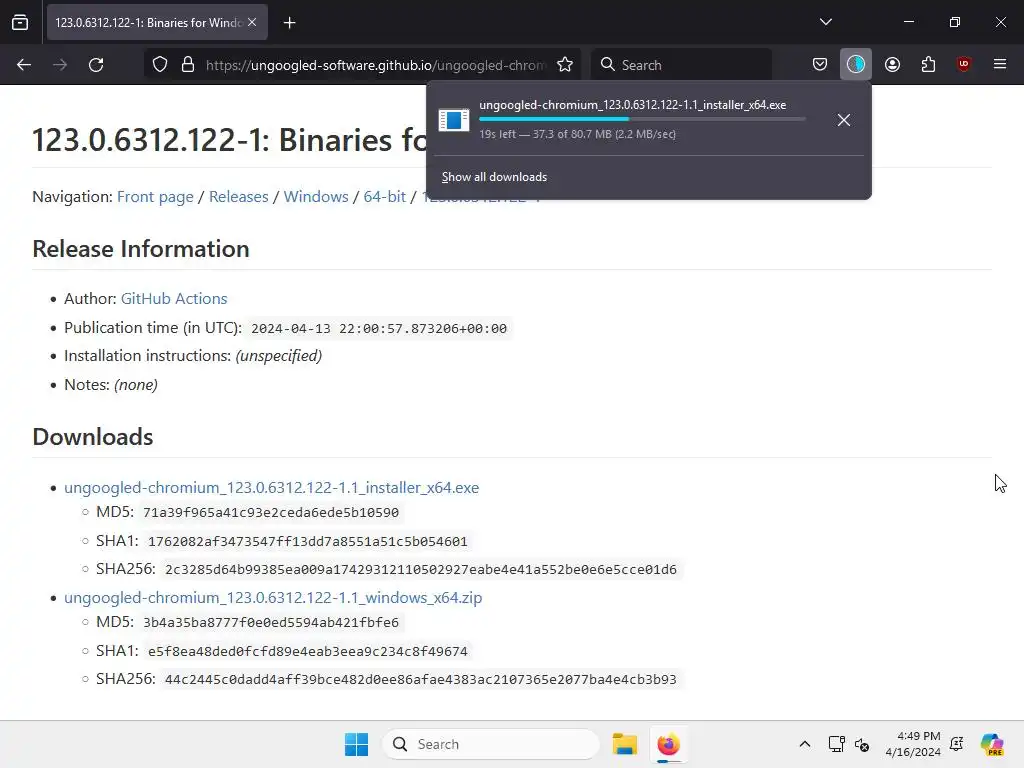Open the Windows navigation link
Screen dimensions: 1024x768
pos(316,197)
